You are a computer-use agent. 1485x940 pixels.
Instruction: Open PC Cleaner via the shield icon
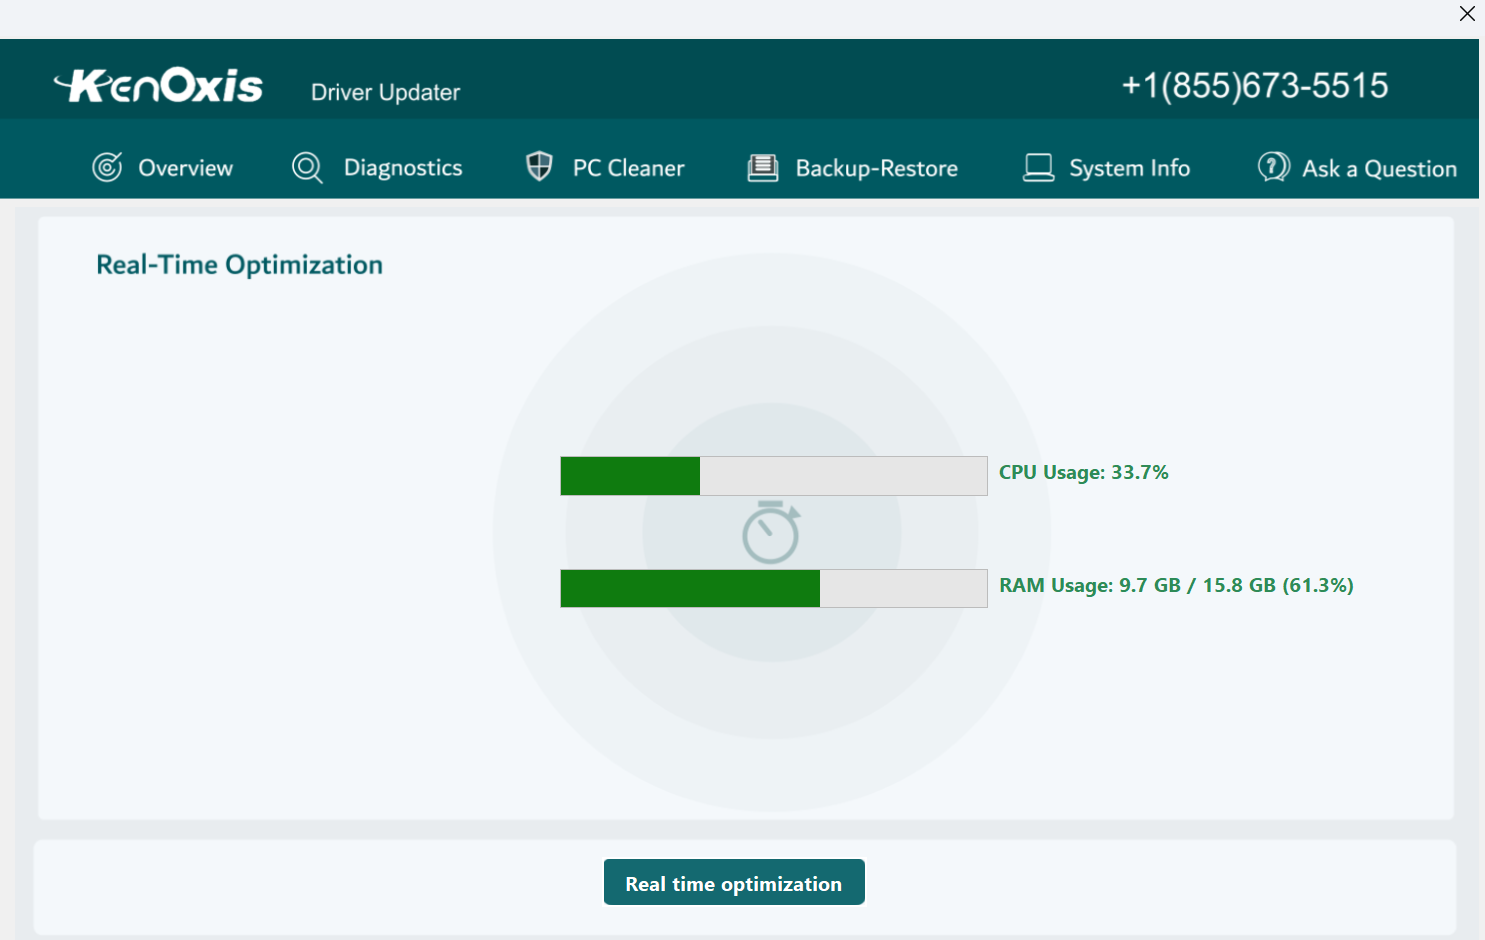tap(539, 166)
